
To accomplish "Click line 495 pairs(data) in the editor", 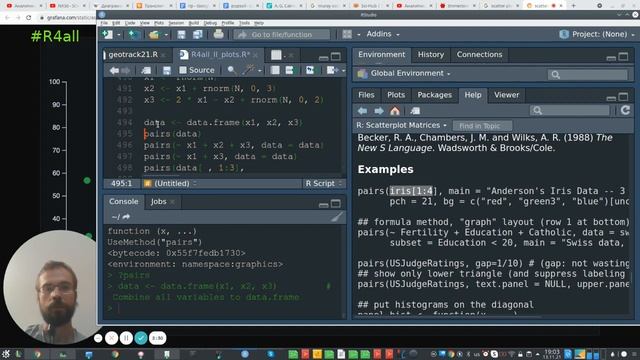I will coord(172,134).
